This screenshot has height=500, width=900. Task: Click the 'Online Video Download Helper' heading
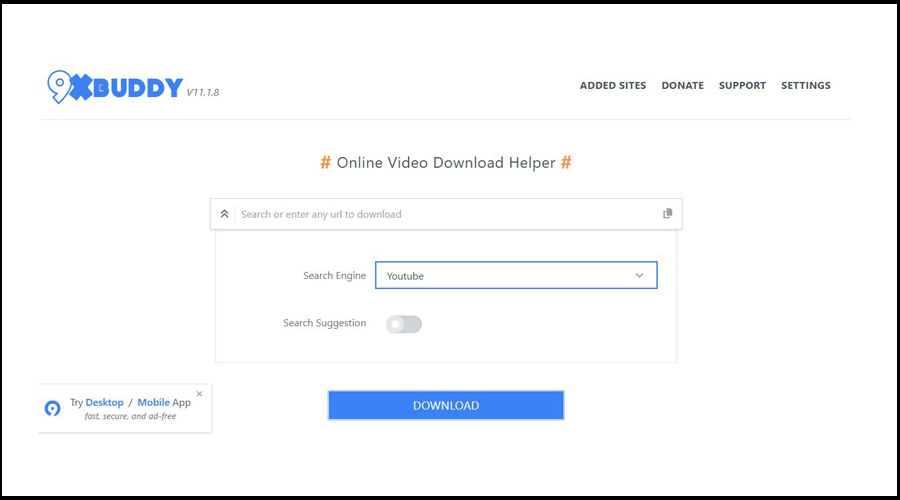pyautogui.click(x=446, y=163)
